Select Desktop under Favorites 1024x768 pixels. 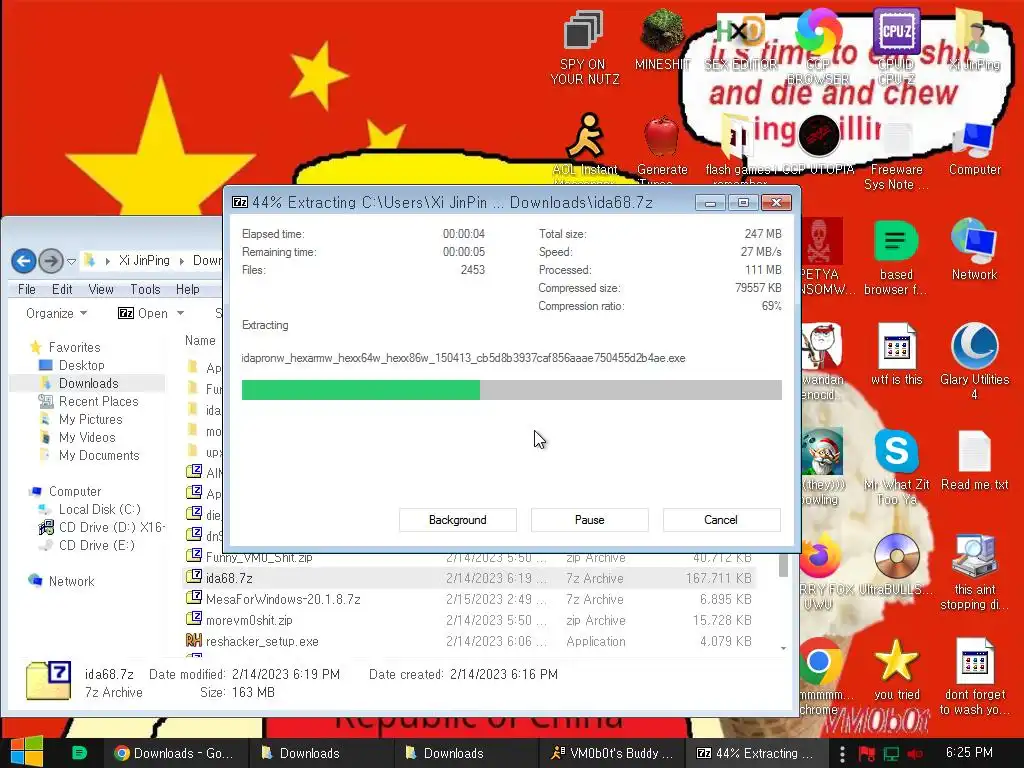(81, 365)
